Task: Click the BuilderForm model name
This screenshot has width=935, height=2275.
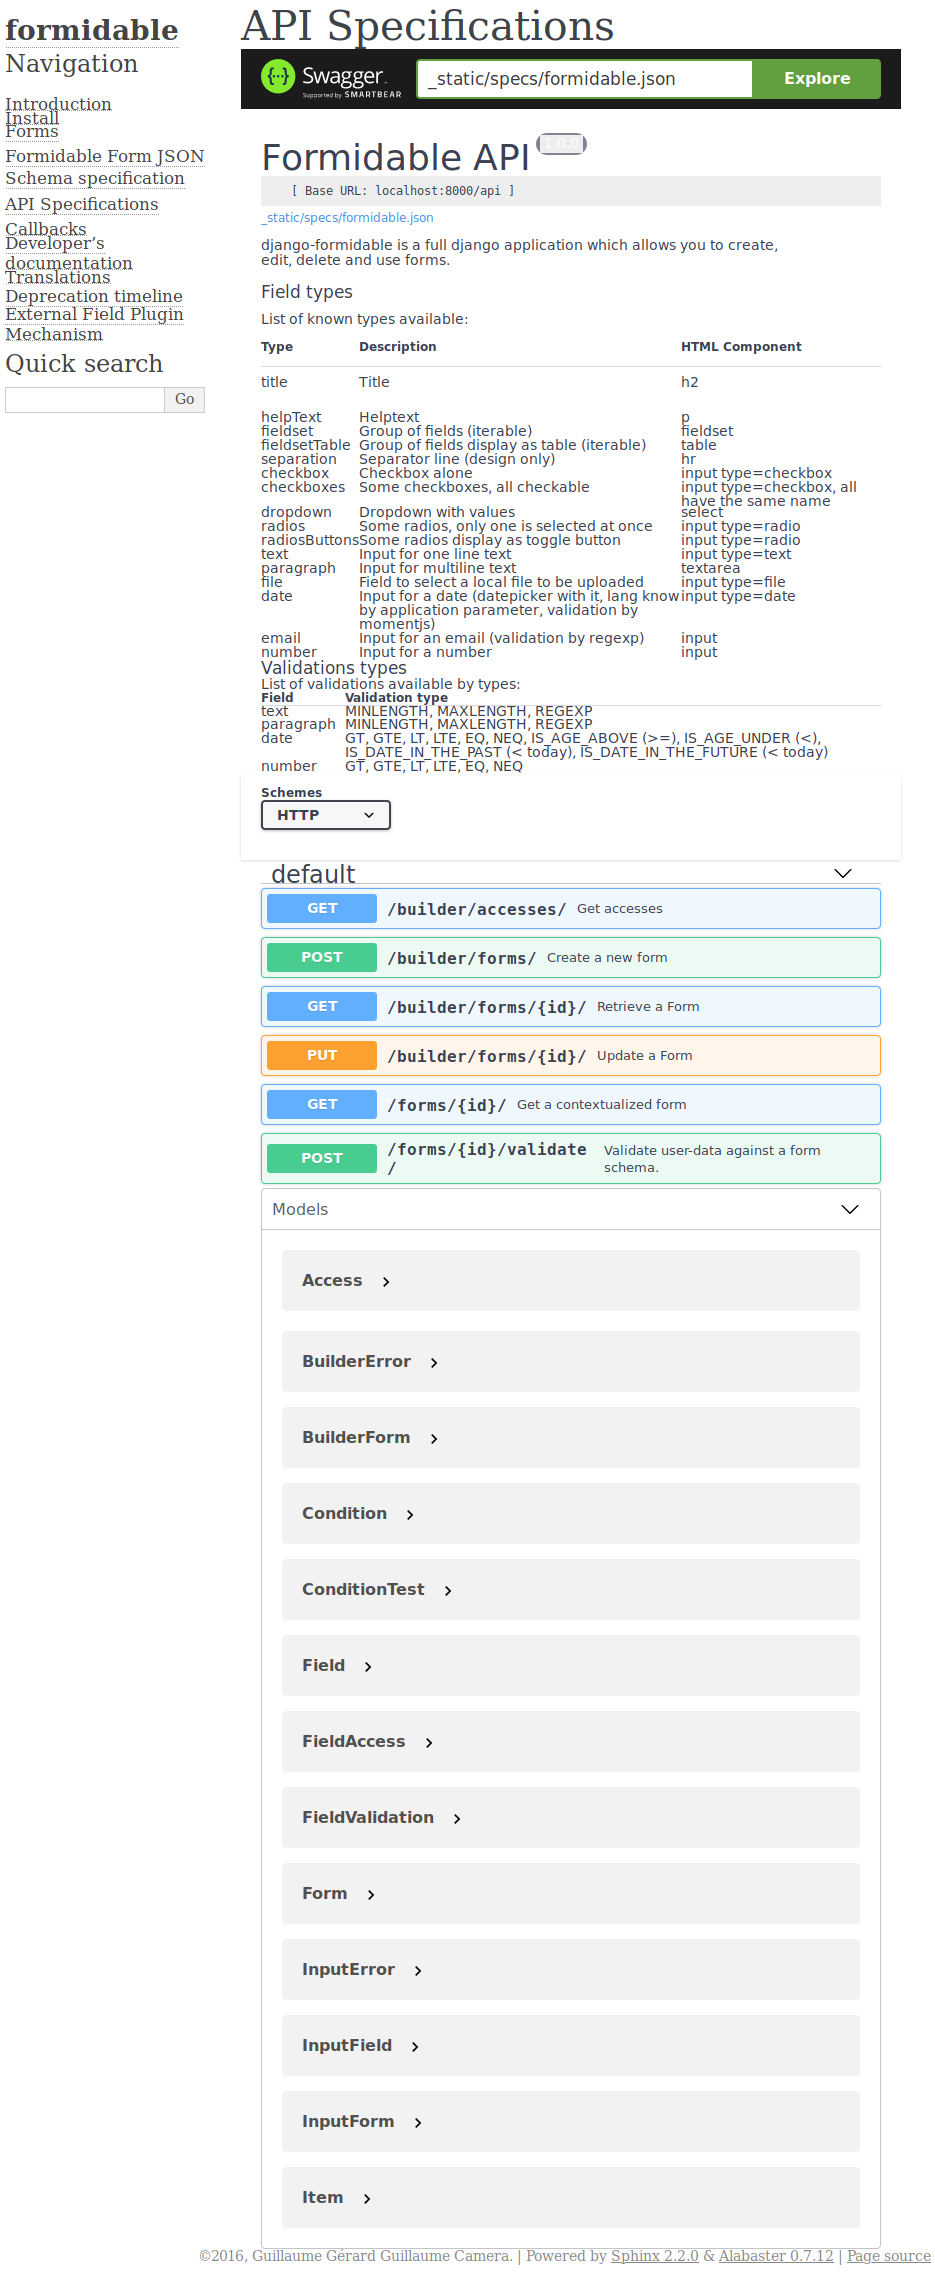Action: coord(356,1437)
